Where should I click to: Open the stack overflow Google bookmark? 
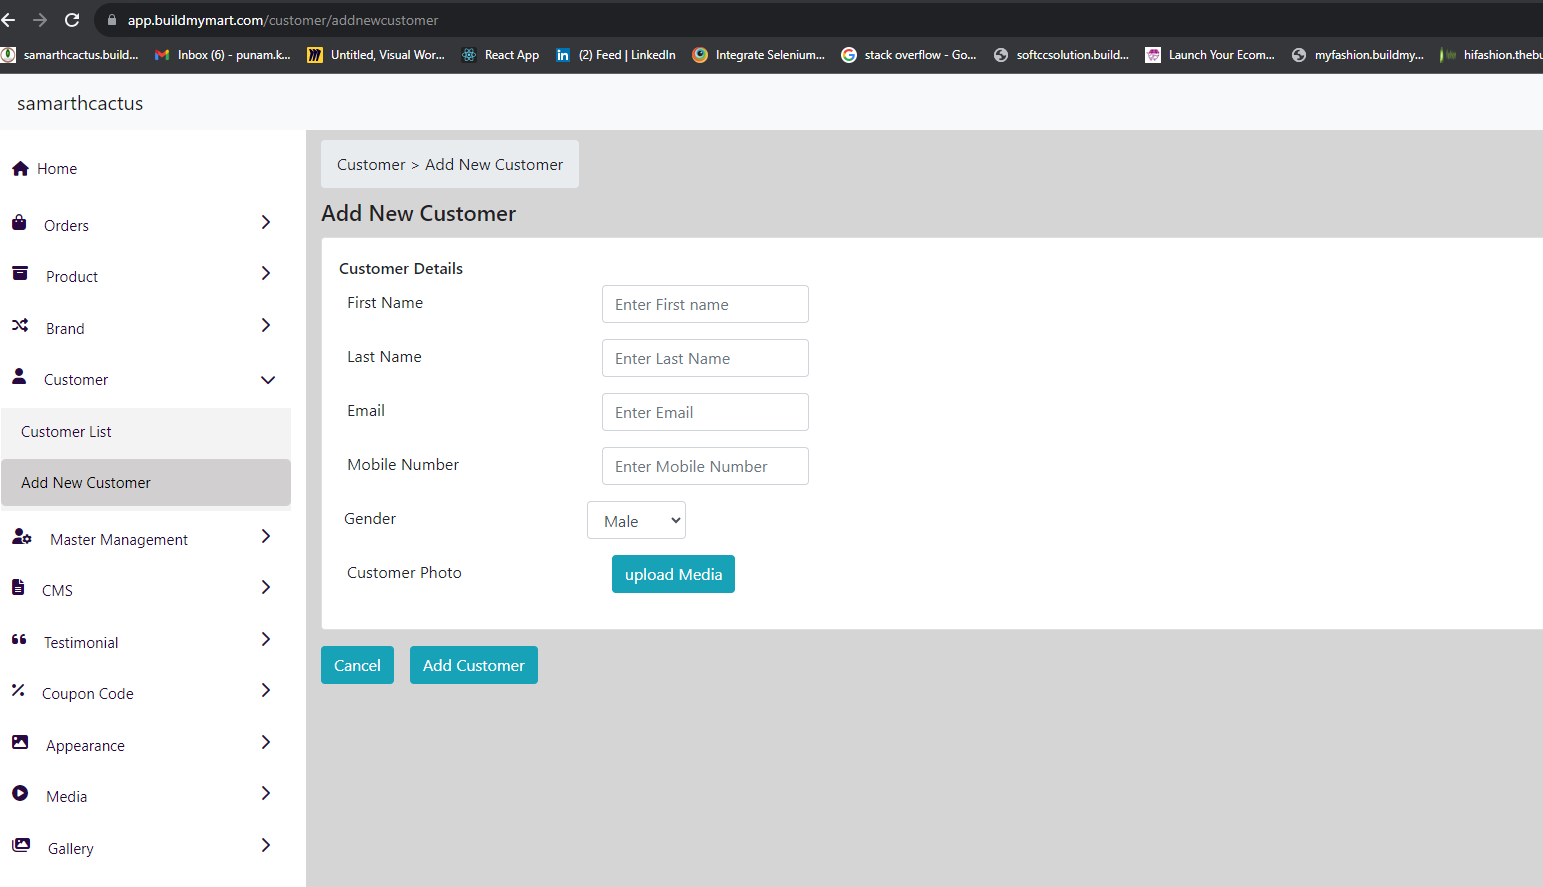tap(909, 55)
